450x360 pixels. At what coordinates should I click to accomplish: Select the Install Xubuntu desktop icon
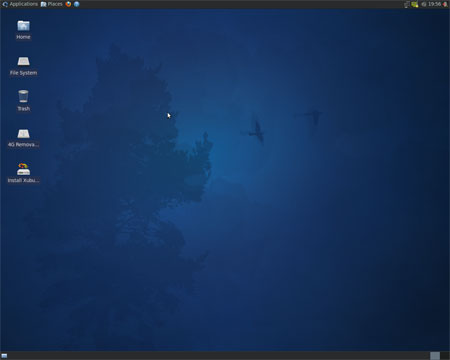click(23, 173)
